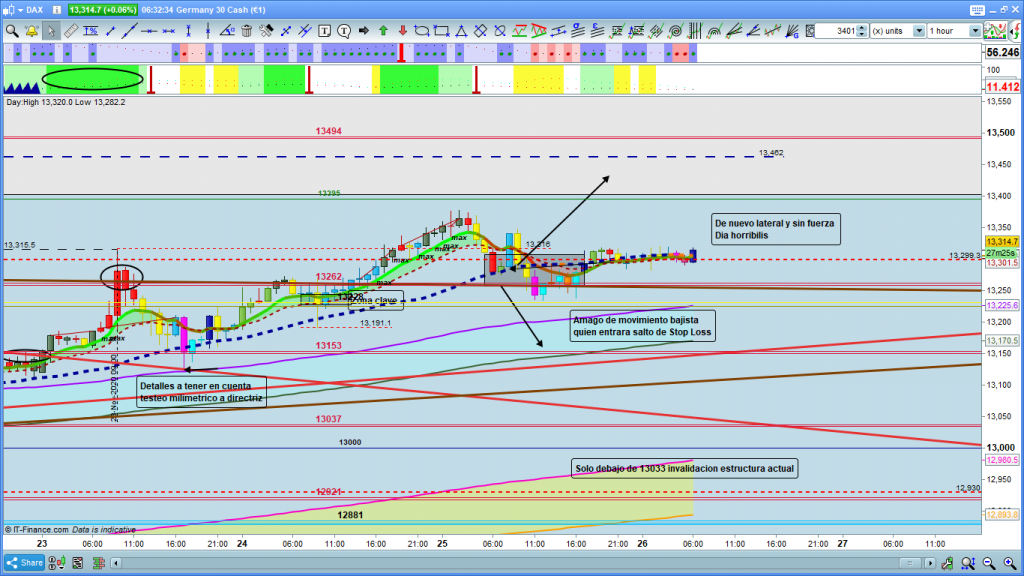This screenshot has width=1024, height=576.
Task: Click the alert bell icon
Action: coord(31,31)
